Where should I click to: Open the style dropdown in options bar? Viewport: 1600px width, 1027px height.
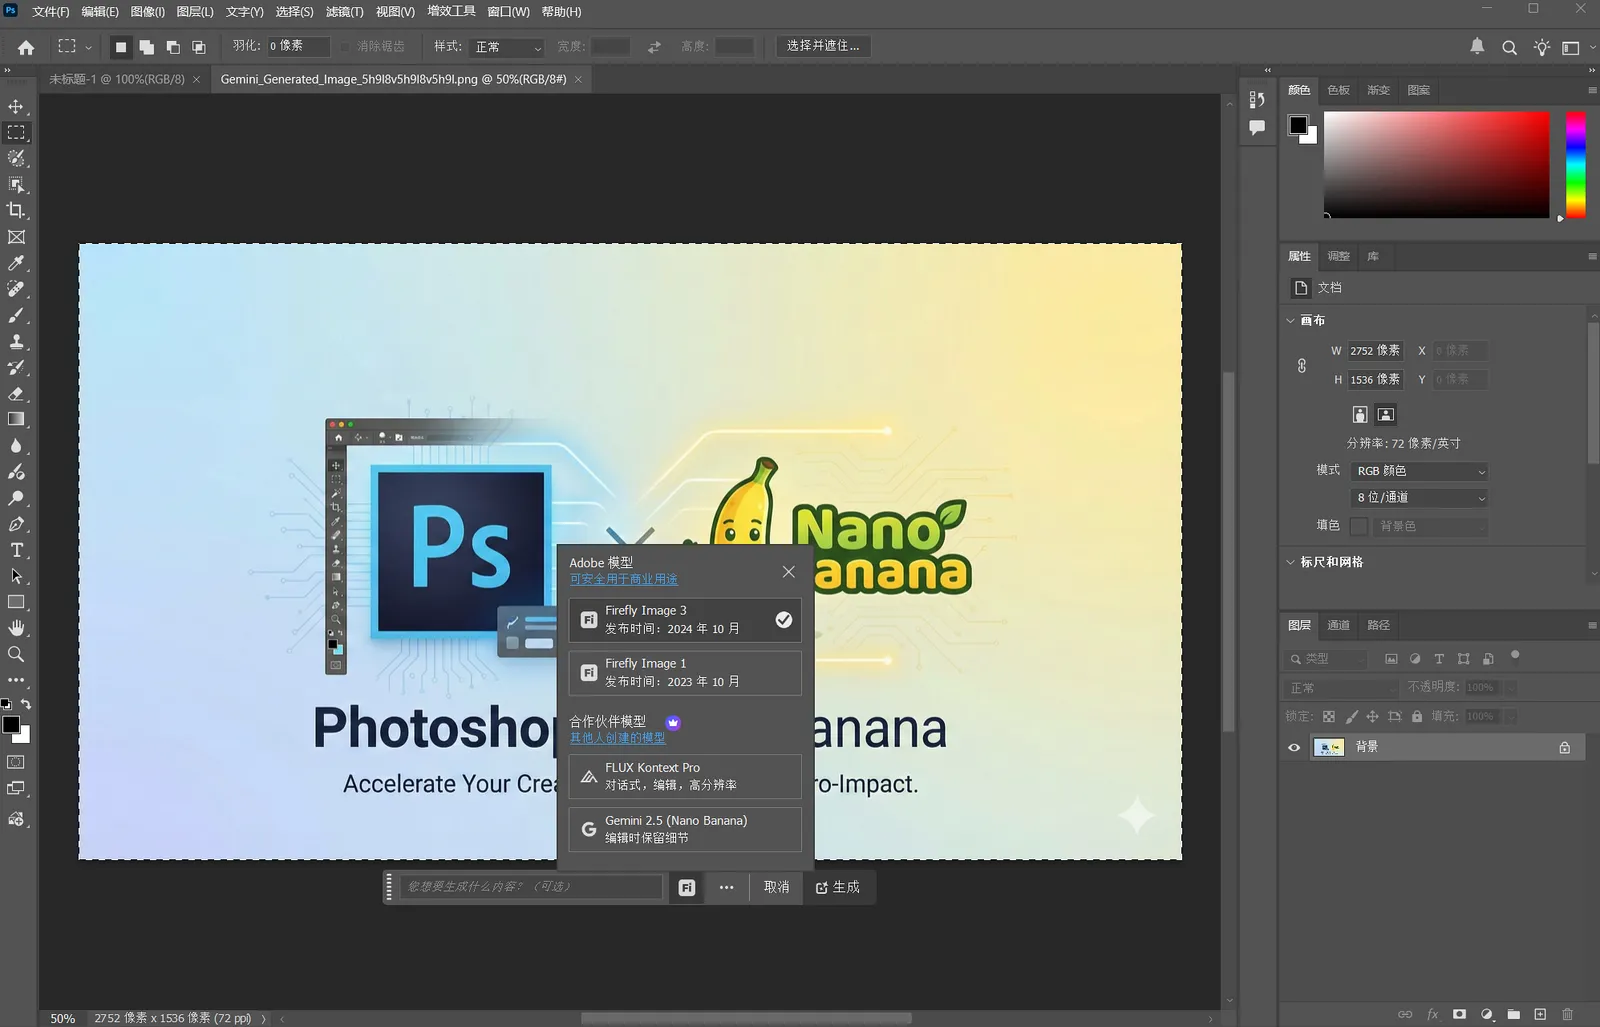(506, 46)
